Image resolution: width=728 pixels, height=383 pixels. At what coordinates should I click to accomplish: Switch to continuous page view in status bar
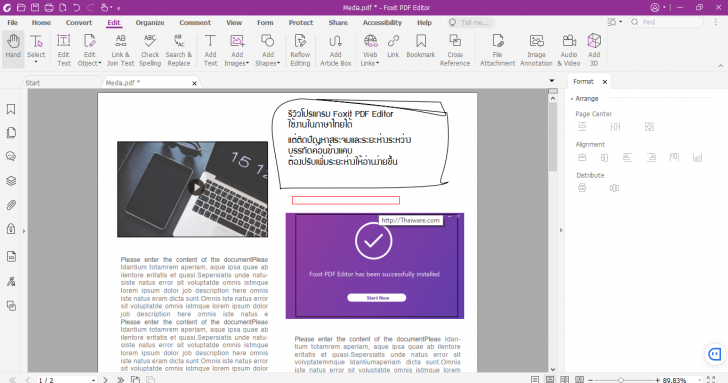550,379
